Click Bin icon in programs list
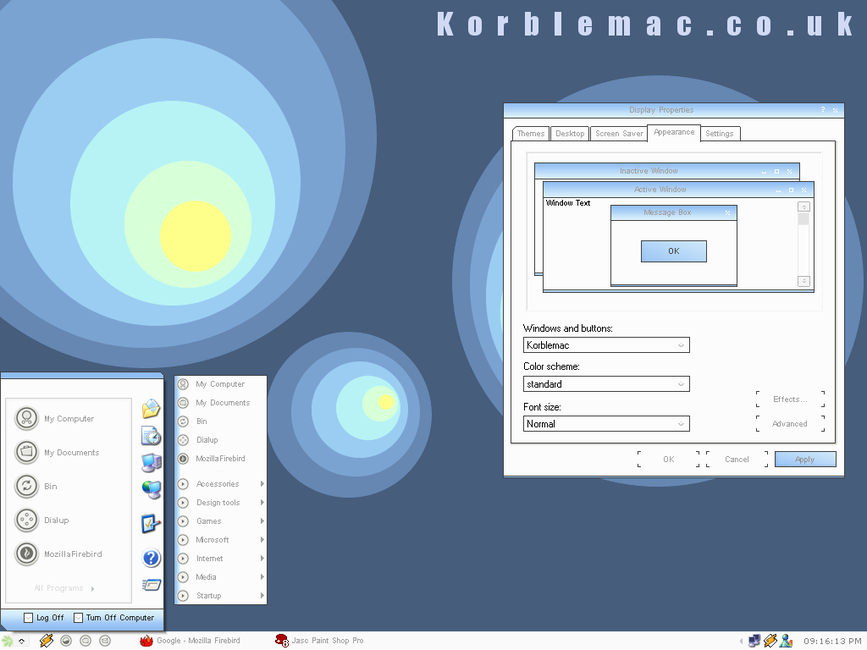 click(183, 421)
